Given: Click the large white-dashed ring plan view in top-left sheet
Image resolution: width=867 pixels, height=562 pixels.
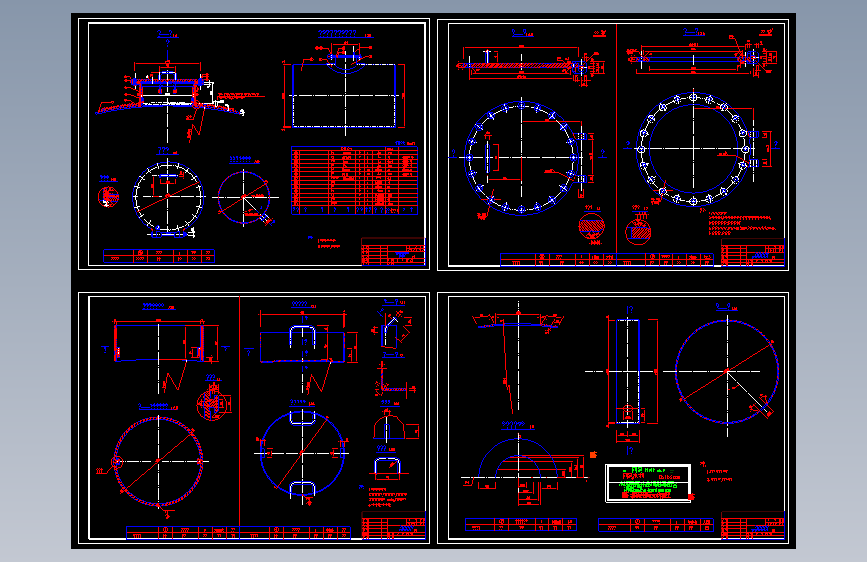Looking at the screenshot, I should (168, 196).
